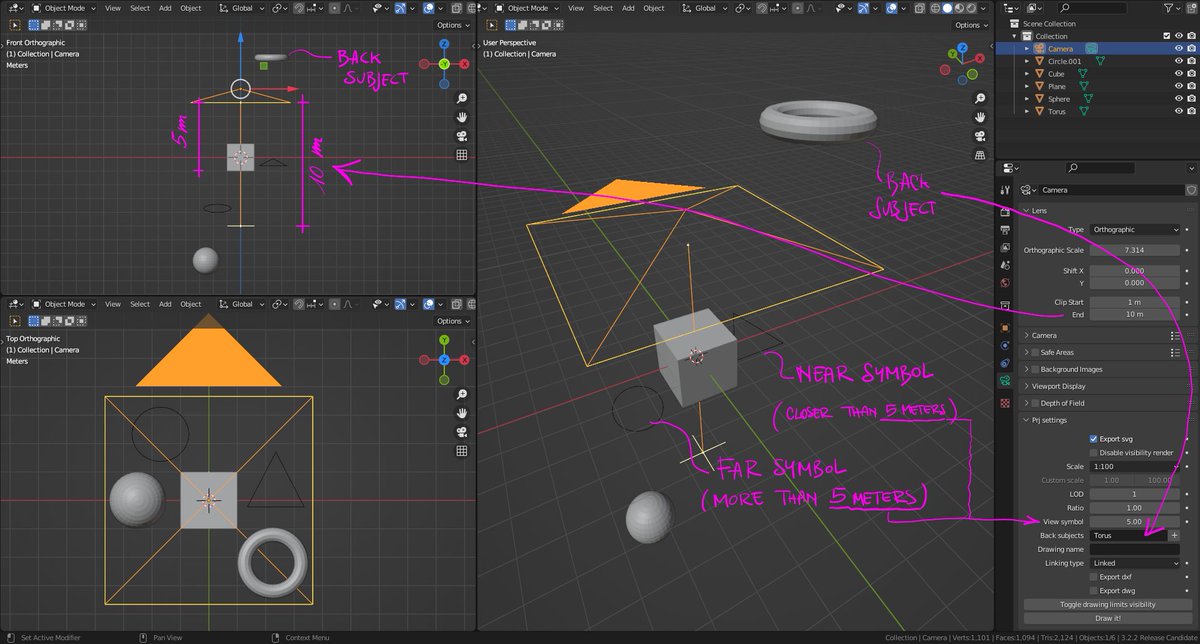Click the Draw it! button
Image resolution: width=1200 pixels, height=644 pixels.
coord(1107,619)
